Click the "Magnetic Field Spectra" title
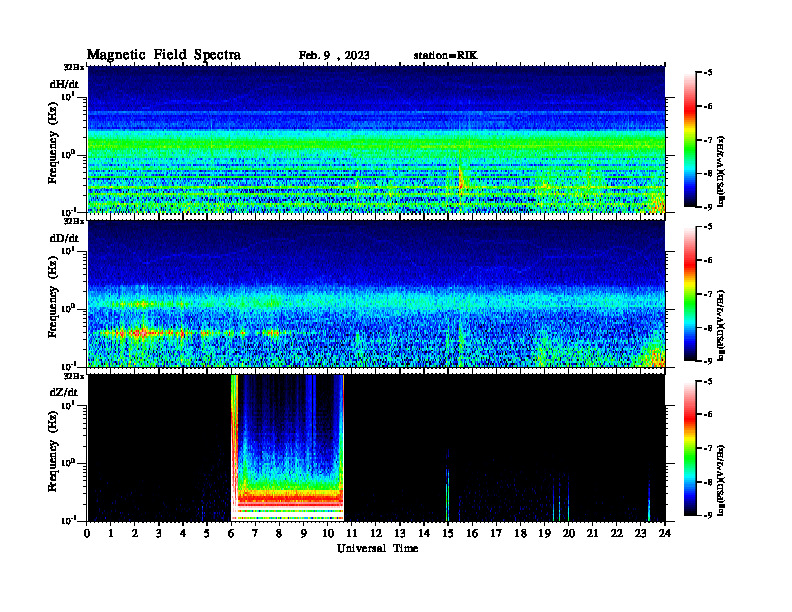The width and height of the screenshot is (792, 612). (164, 55)
